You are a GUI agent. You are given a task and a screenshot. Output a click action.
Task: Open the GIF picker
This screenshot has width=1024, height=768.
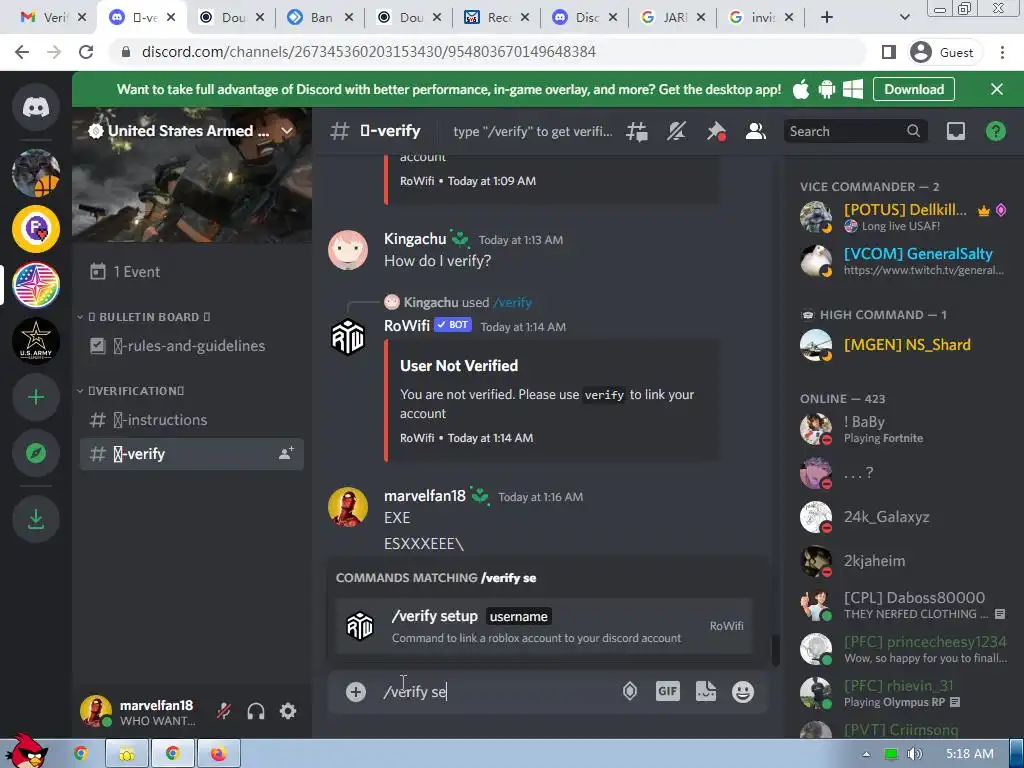667,691
